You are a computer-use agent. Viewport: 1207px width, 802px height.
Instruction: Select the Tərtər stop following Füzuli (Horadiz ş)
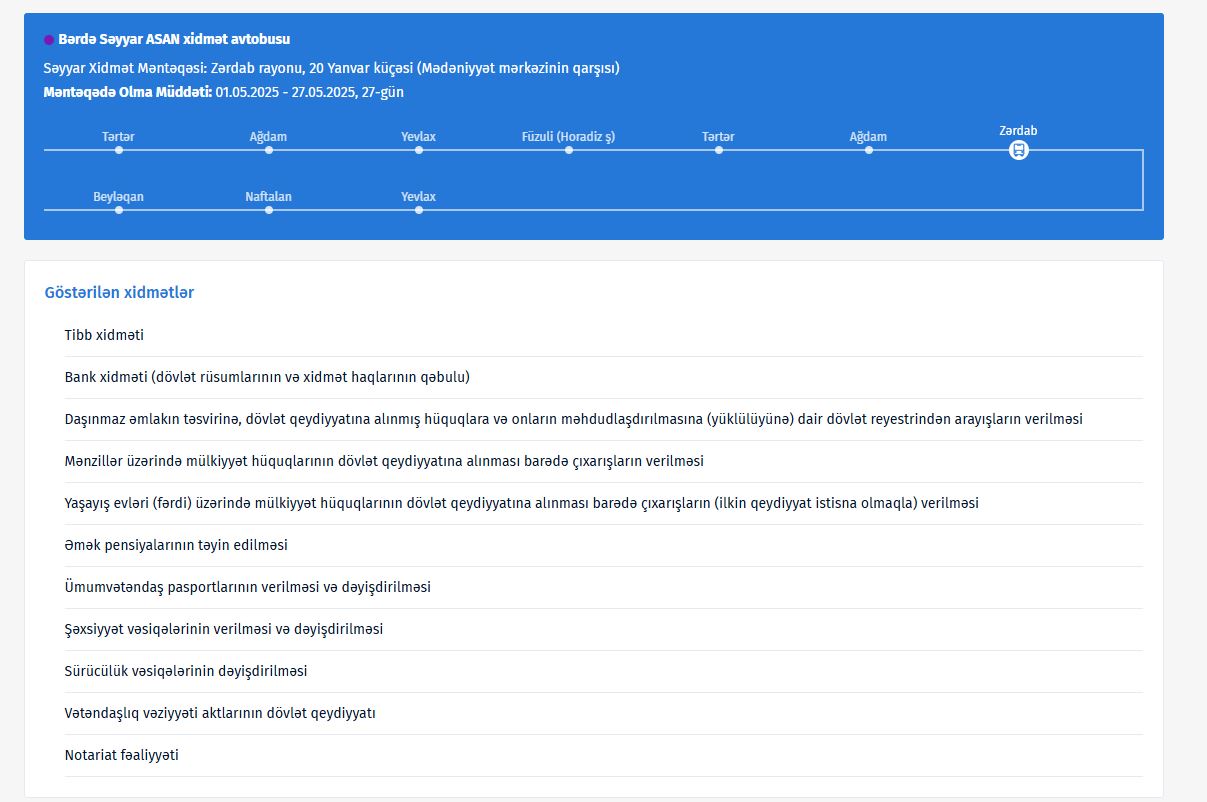click(x=719, y=150)
